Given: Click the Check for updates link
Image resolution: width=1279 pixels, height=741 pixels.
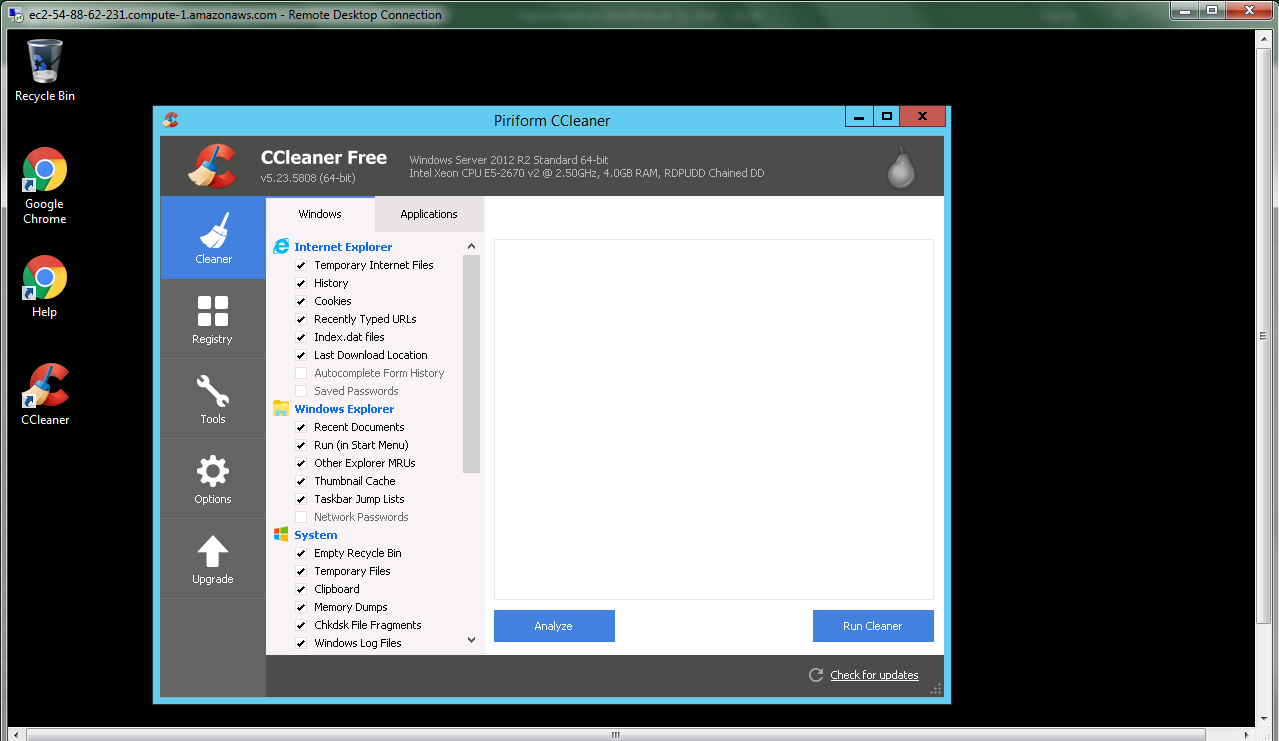Looking at the screenshot, I should [874, 675].
